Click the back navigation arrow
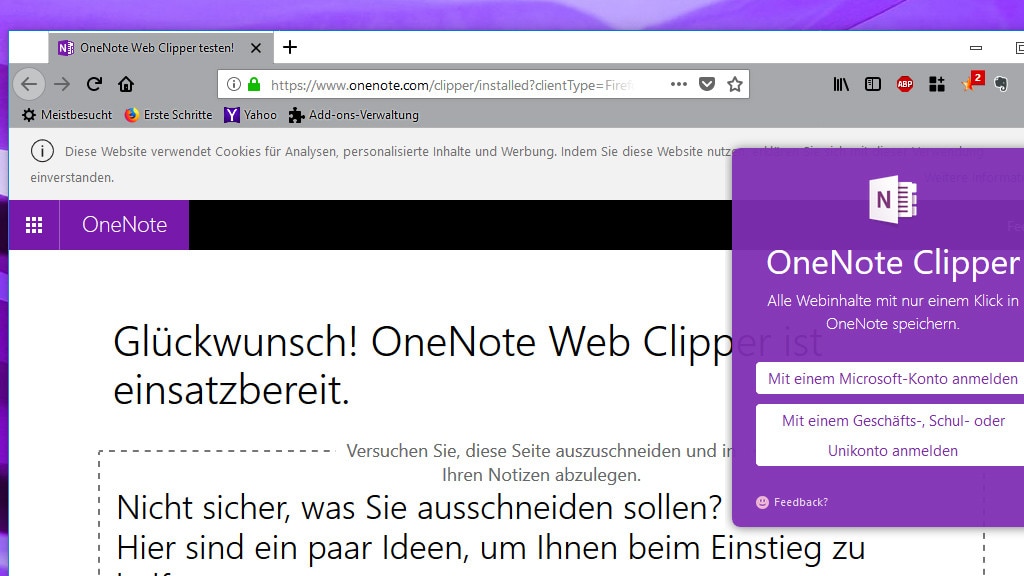Viewport: 1024px width, 576px height. pyautogui.click(x=29, y=85)
